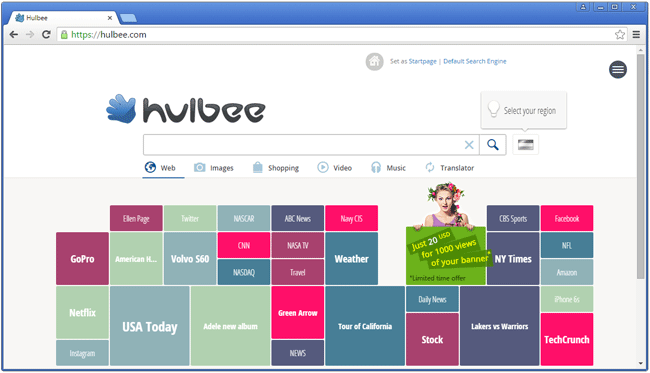
Task: Open the USA Today tile
Action: [x=150, y=326]
